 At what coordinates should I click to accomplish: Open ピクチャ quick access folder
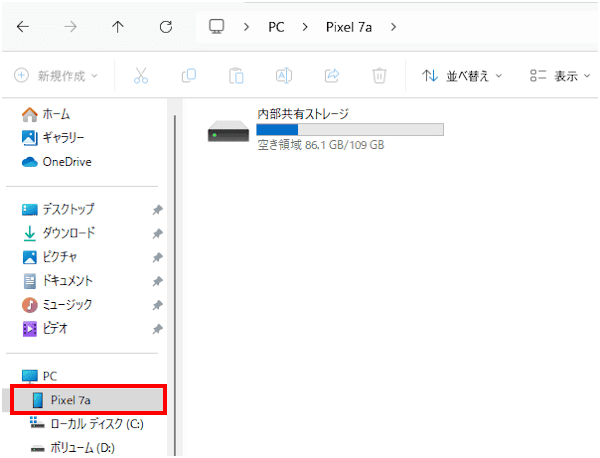click(x=50, y=257)
